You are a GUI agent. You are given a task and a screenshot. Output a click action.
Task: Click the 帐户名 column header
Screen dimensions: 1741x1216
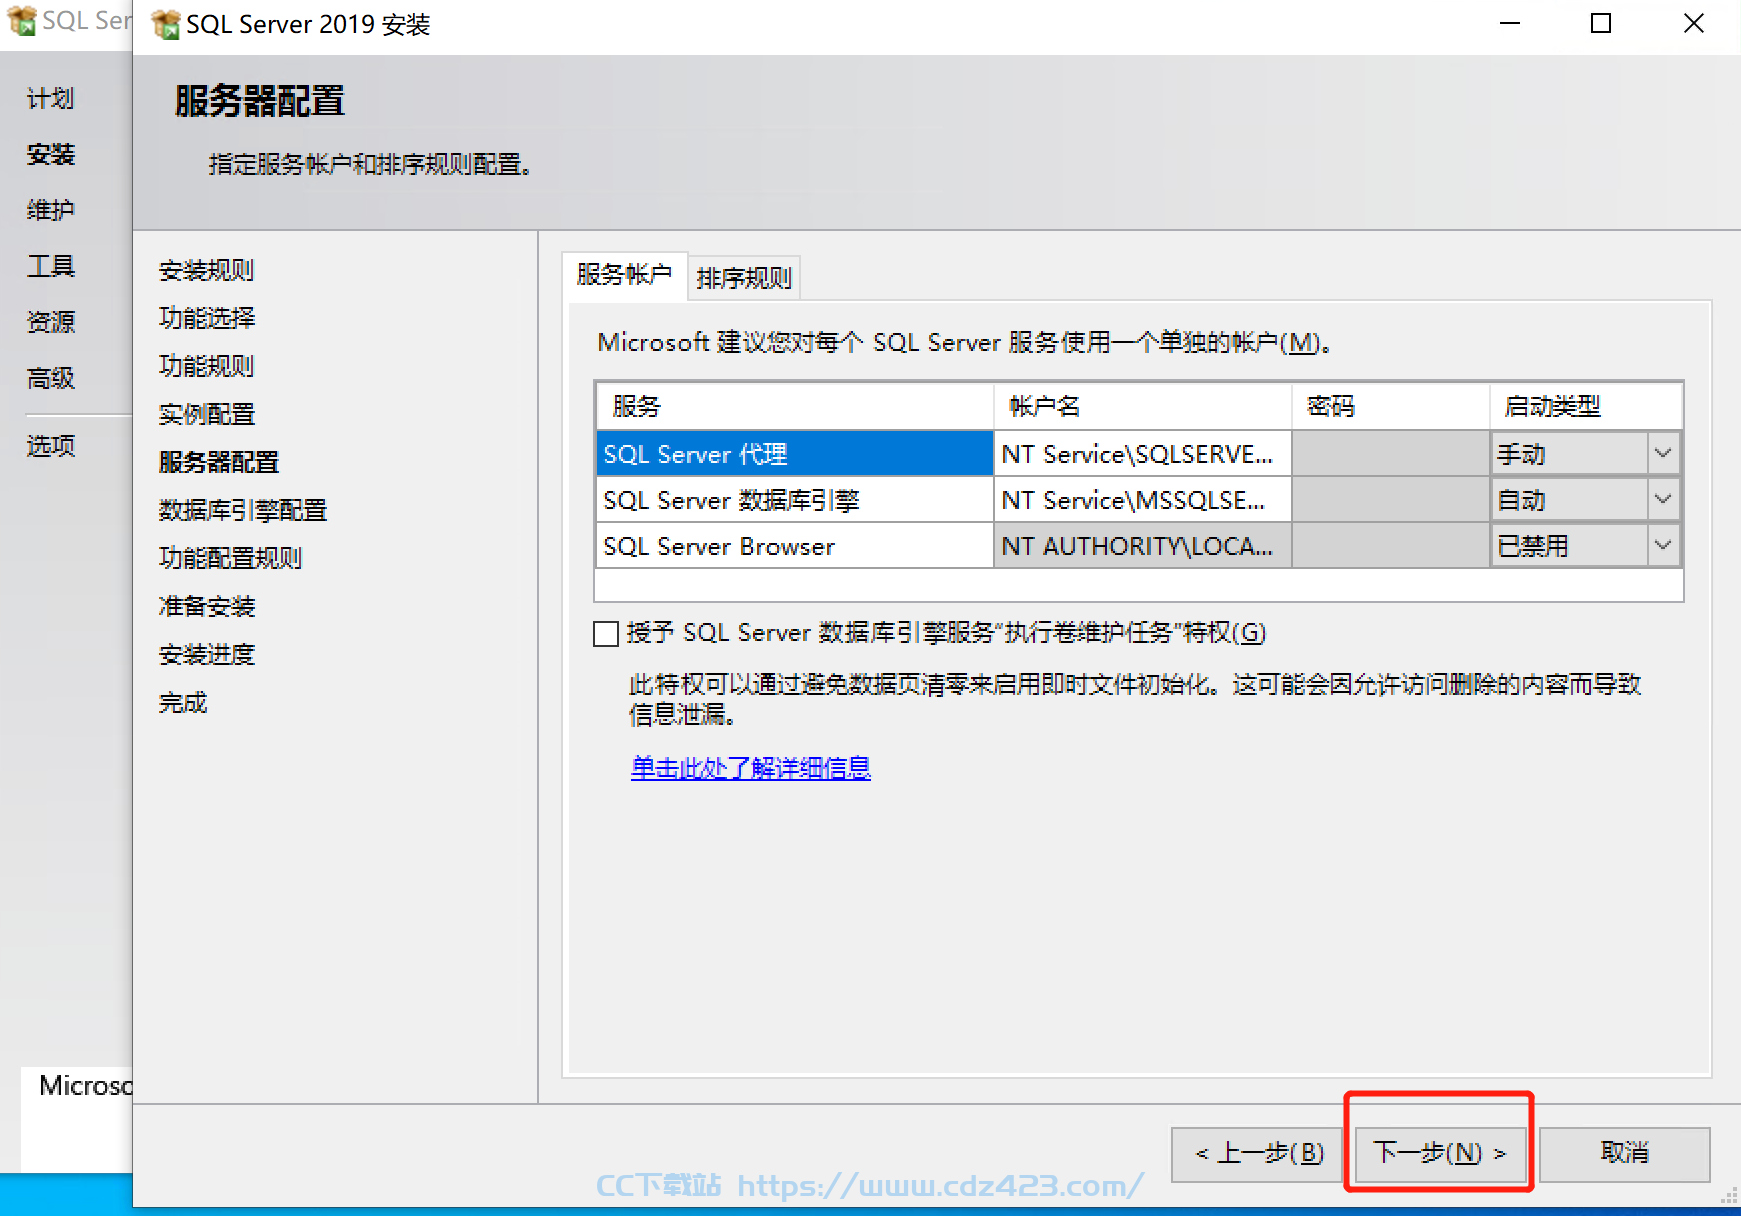tap(1142, 406)
